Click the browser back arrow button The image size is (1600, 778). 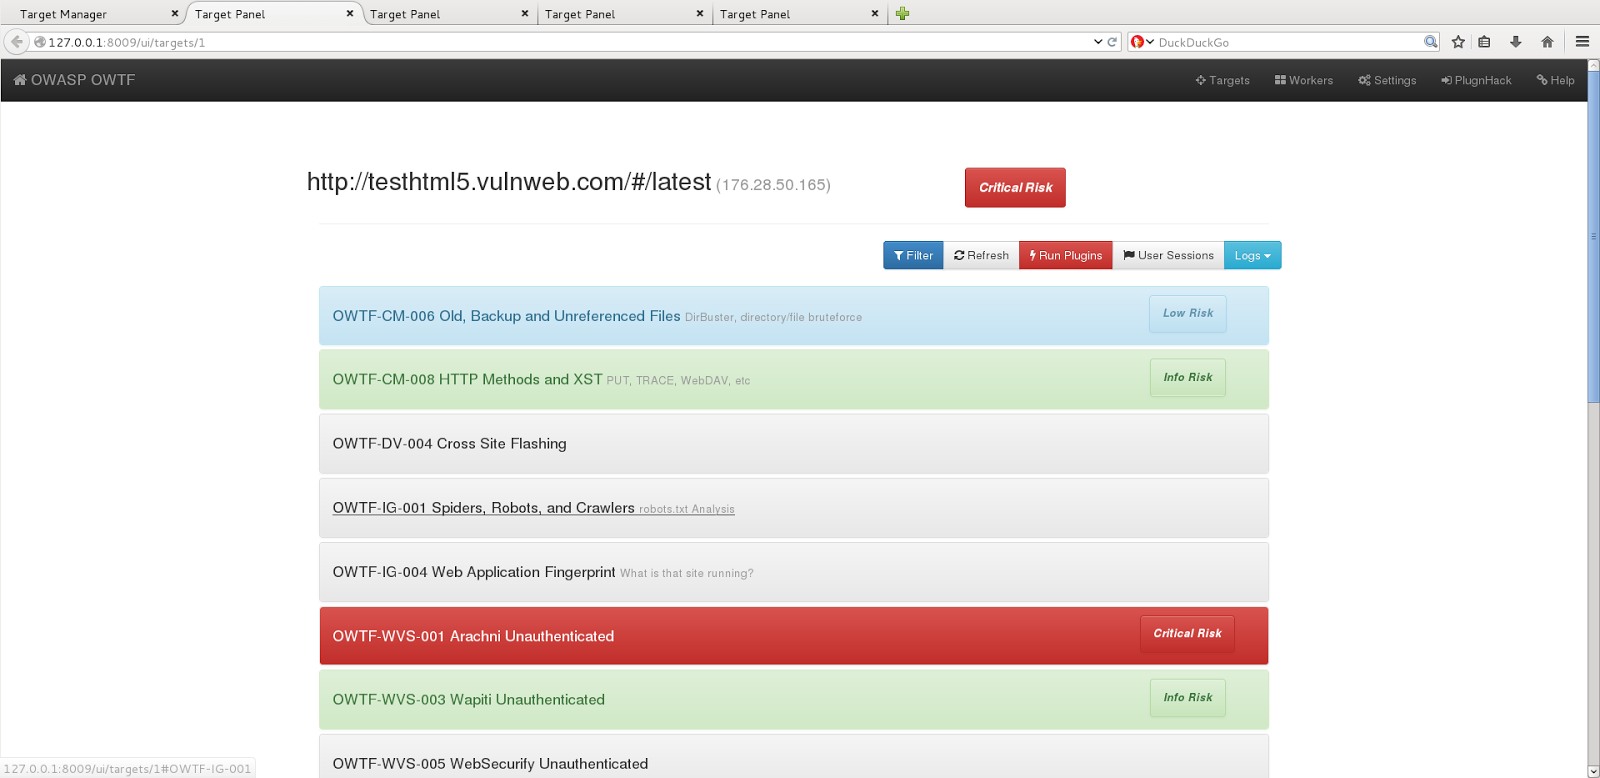point(16,42)
